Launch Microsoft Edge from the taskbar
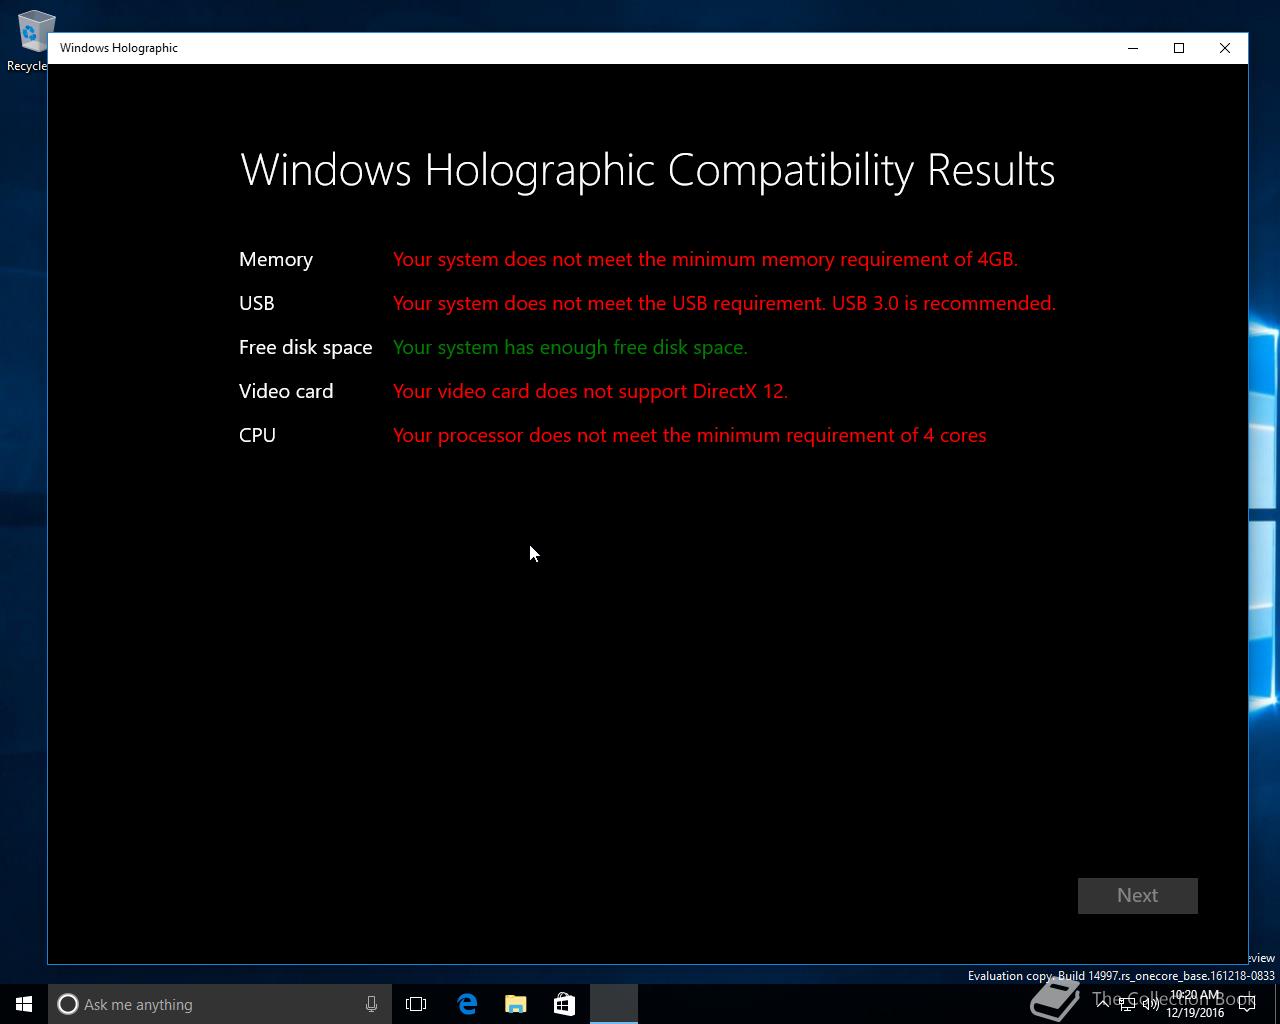This screenshot has height=1024, width=1280. pos(467,1004)
